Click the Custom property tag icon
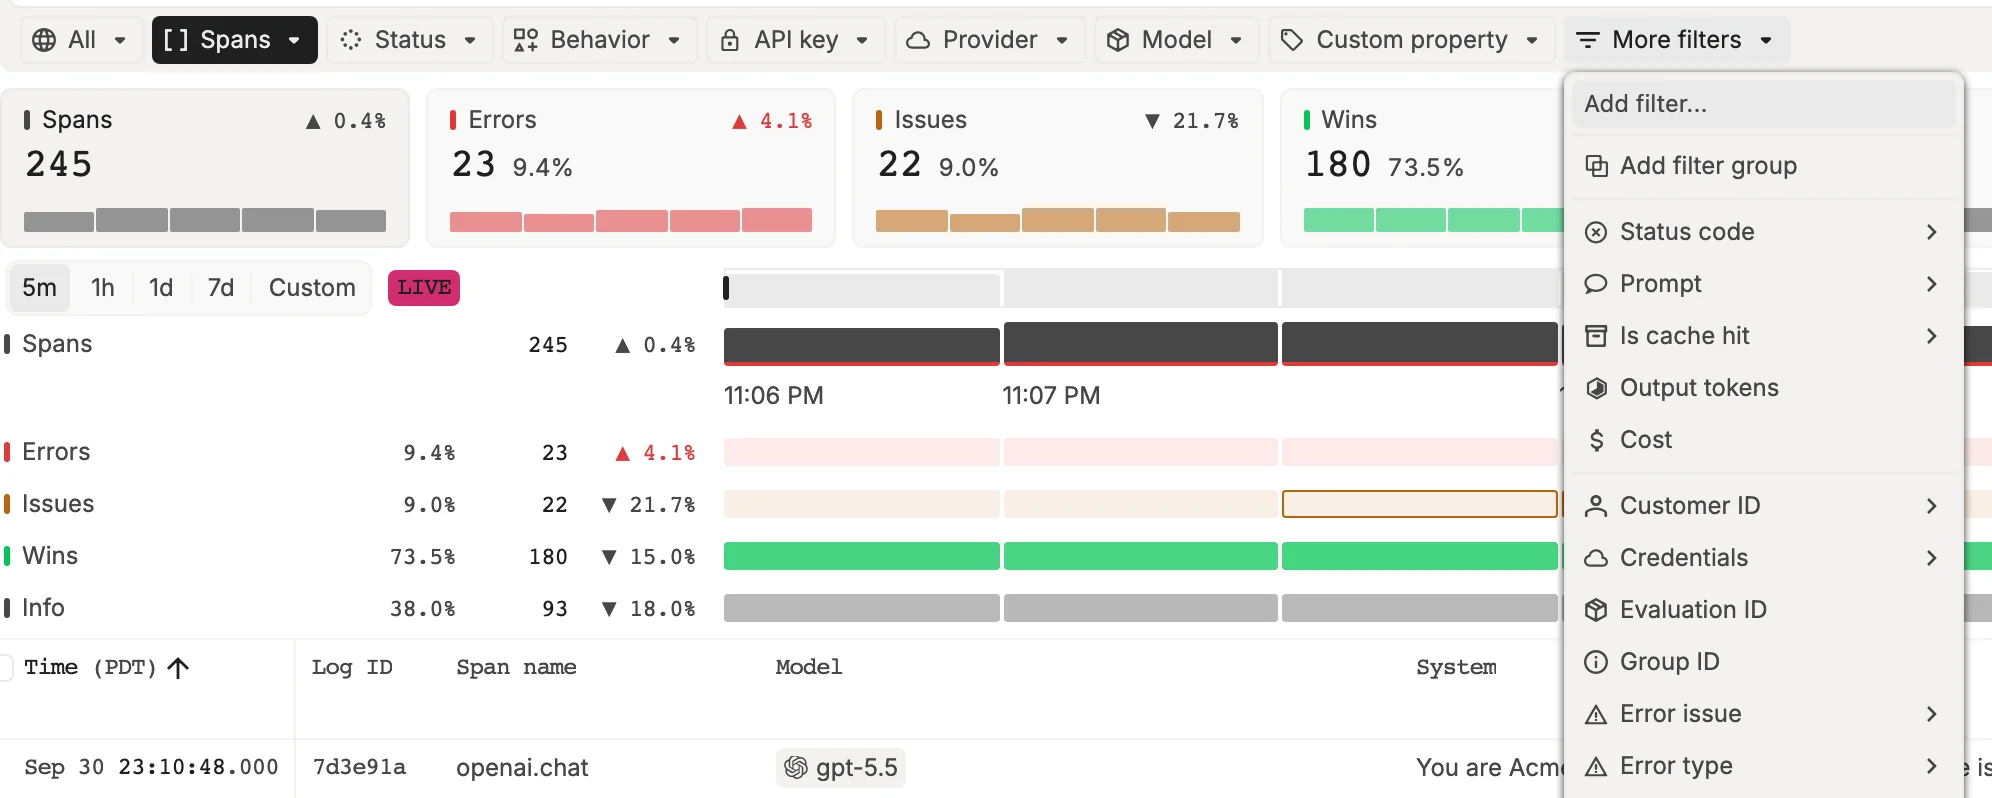This screenshot has width=1992, height=798. [x=1292, y=40]
